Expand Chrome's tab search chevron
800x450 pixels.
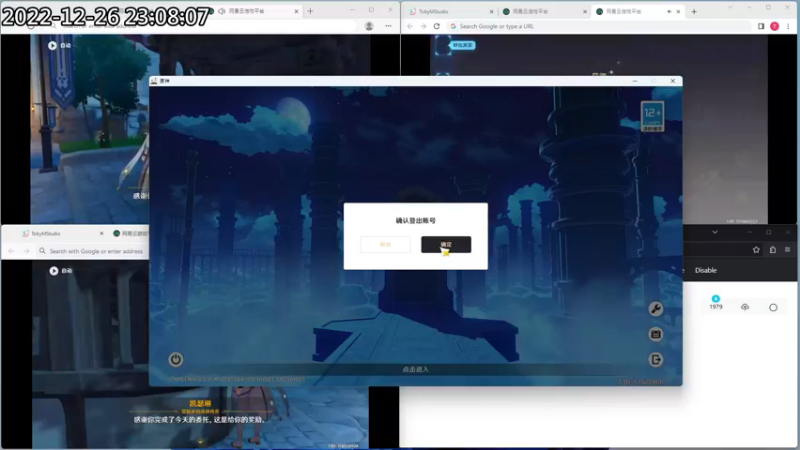730,8
